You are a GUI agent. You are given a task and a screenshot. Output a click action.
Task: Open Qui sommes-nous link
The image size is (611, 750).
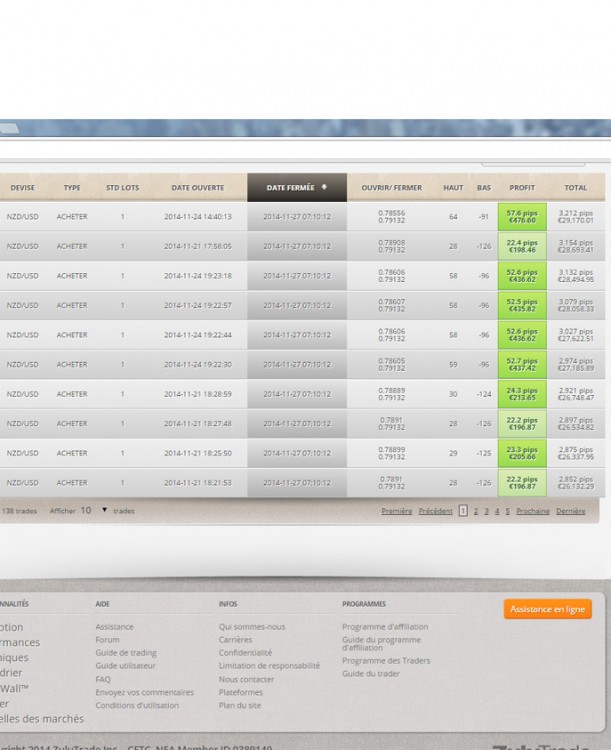pyautogui.click(x=252, y=627)
